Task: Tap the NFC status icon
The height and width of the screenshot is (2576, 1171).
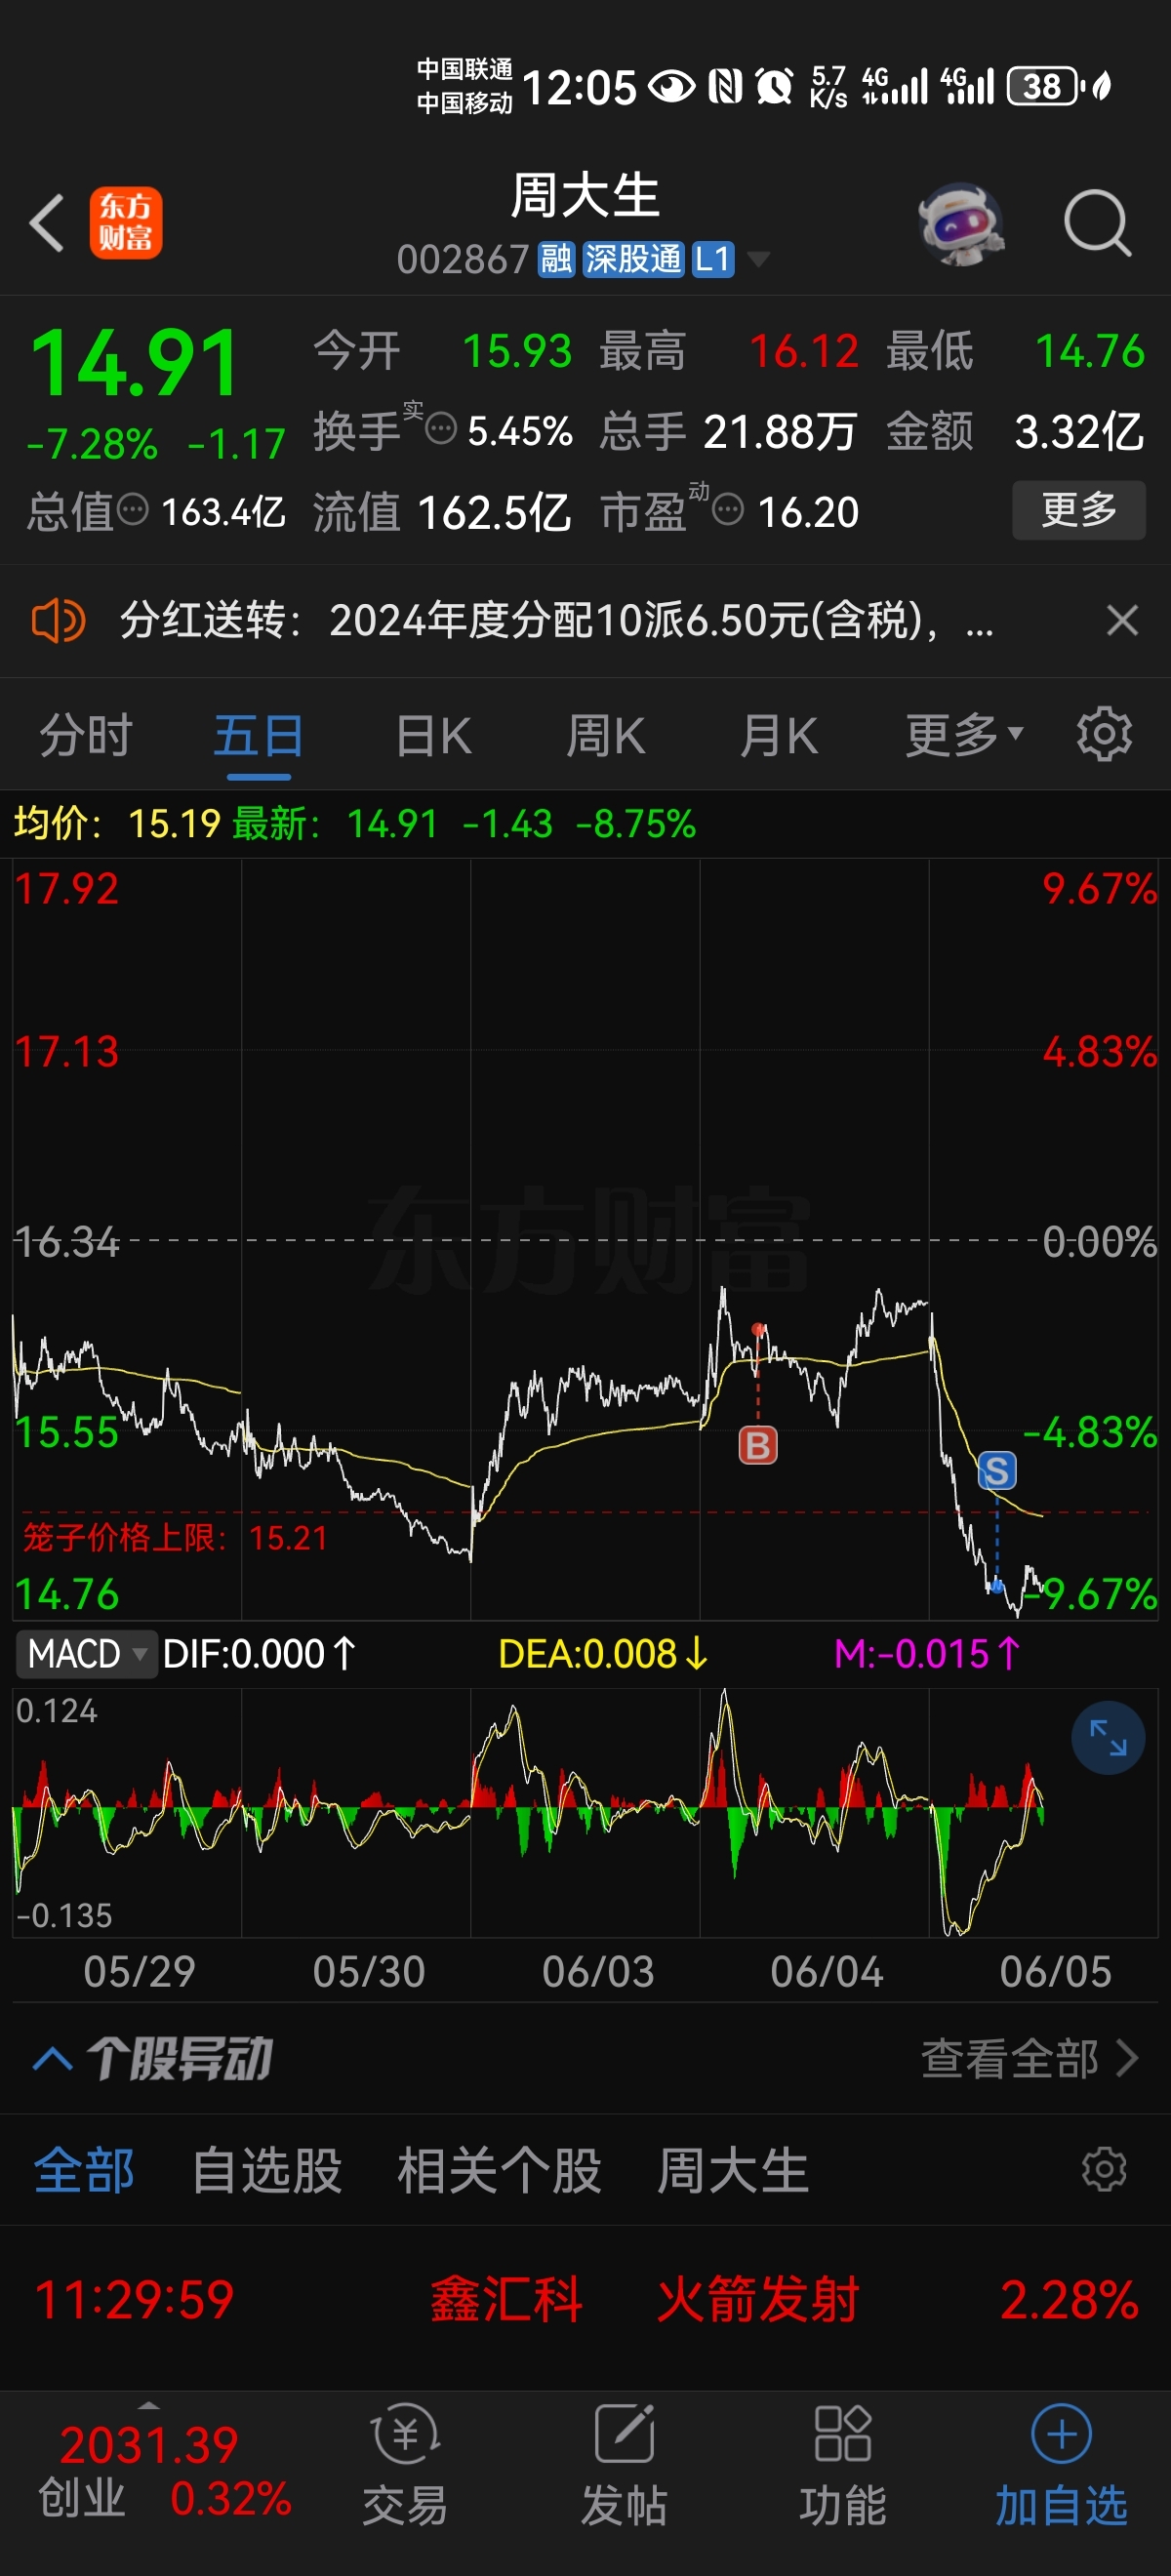Action: click(725, 86)
